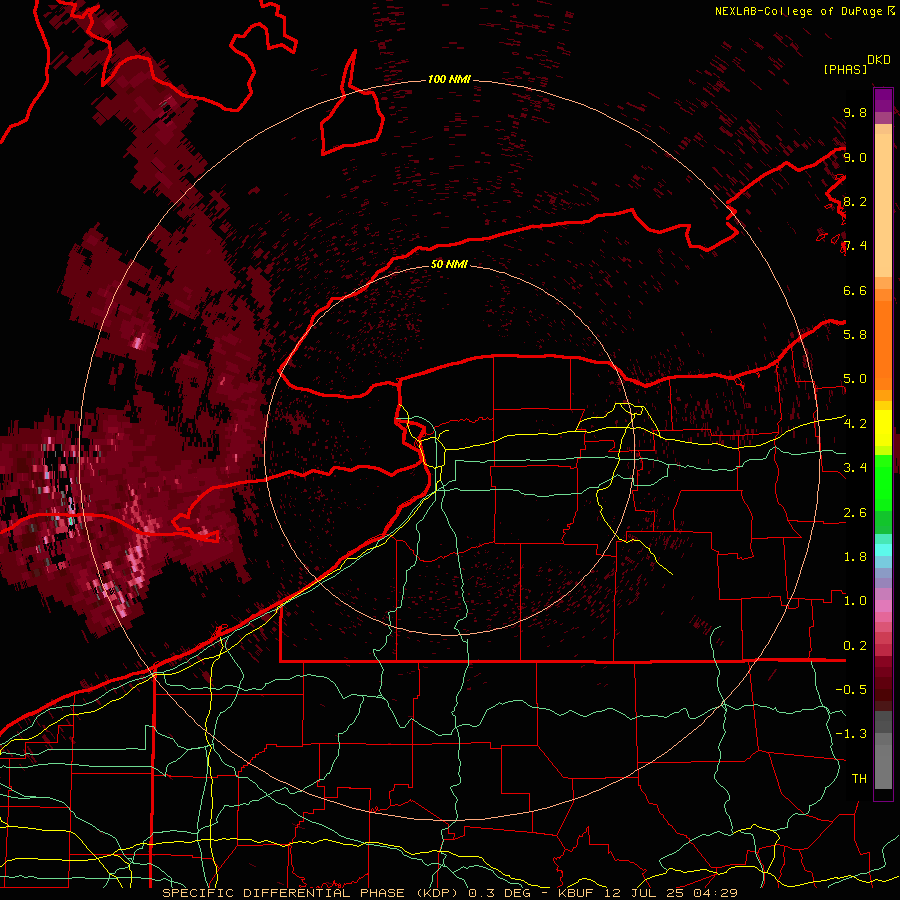Click the 50 NMI range ring label
Screen dimensions: 900x900
tap(449, 264)
